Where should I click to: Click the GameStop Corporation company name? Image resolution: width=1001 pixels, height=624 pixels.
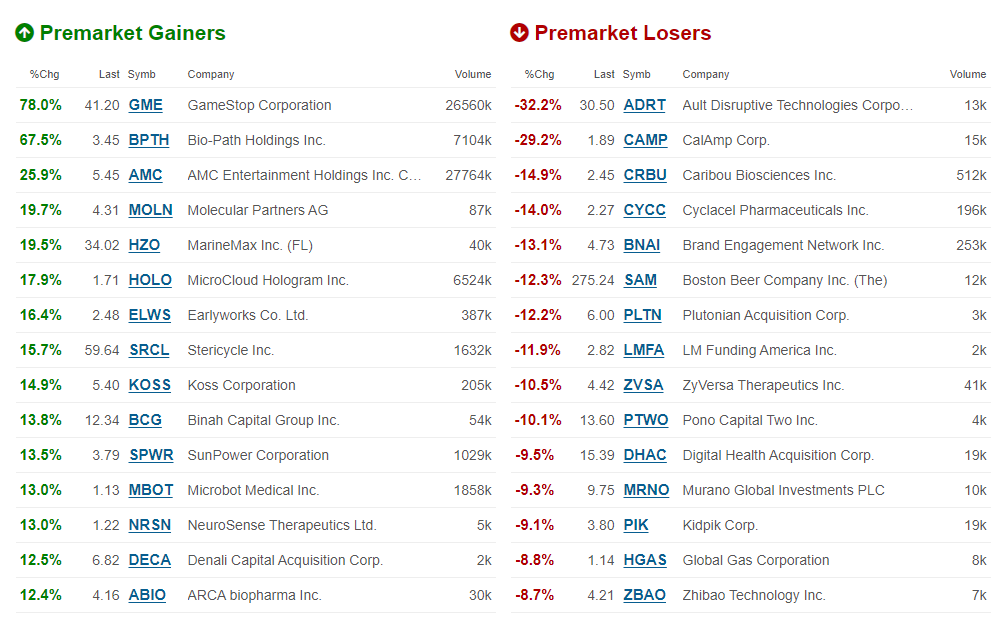(x=259, y=105)
